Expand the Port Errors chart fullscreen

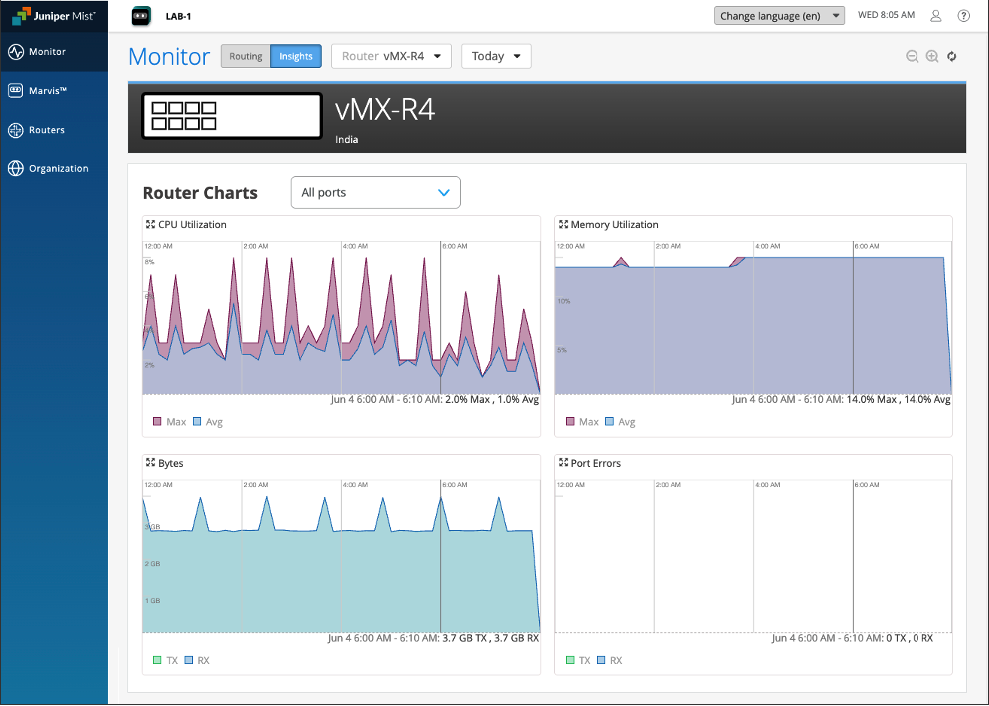[563, 464]
